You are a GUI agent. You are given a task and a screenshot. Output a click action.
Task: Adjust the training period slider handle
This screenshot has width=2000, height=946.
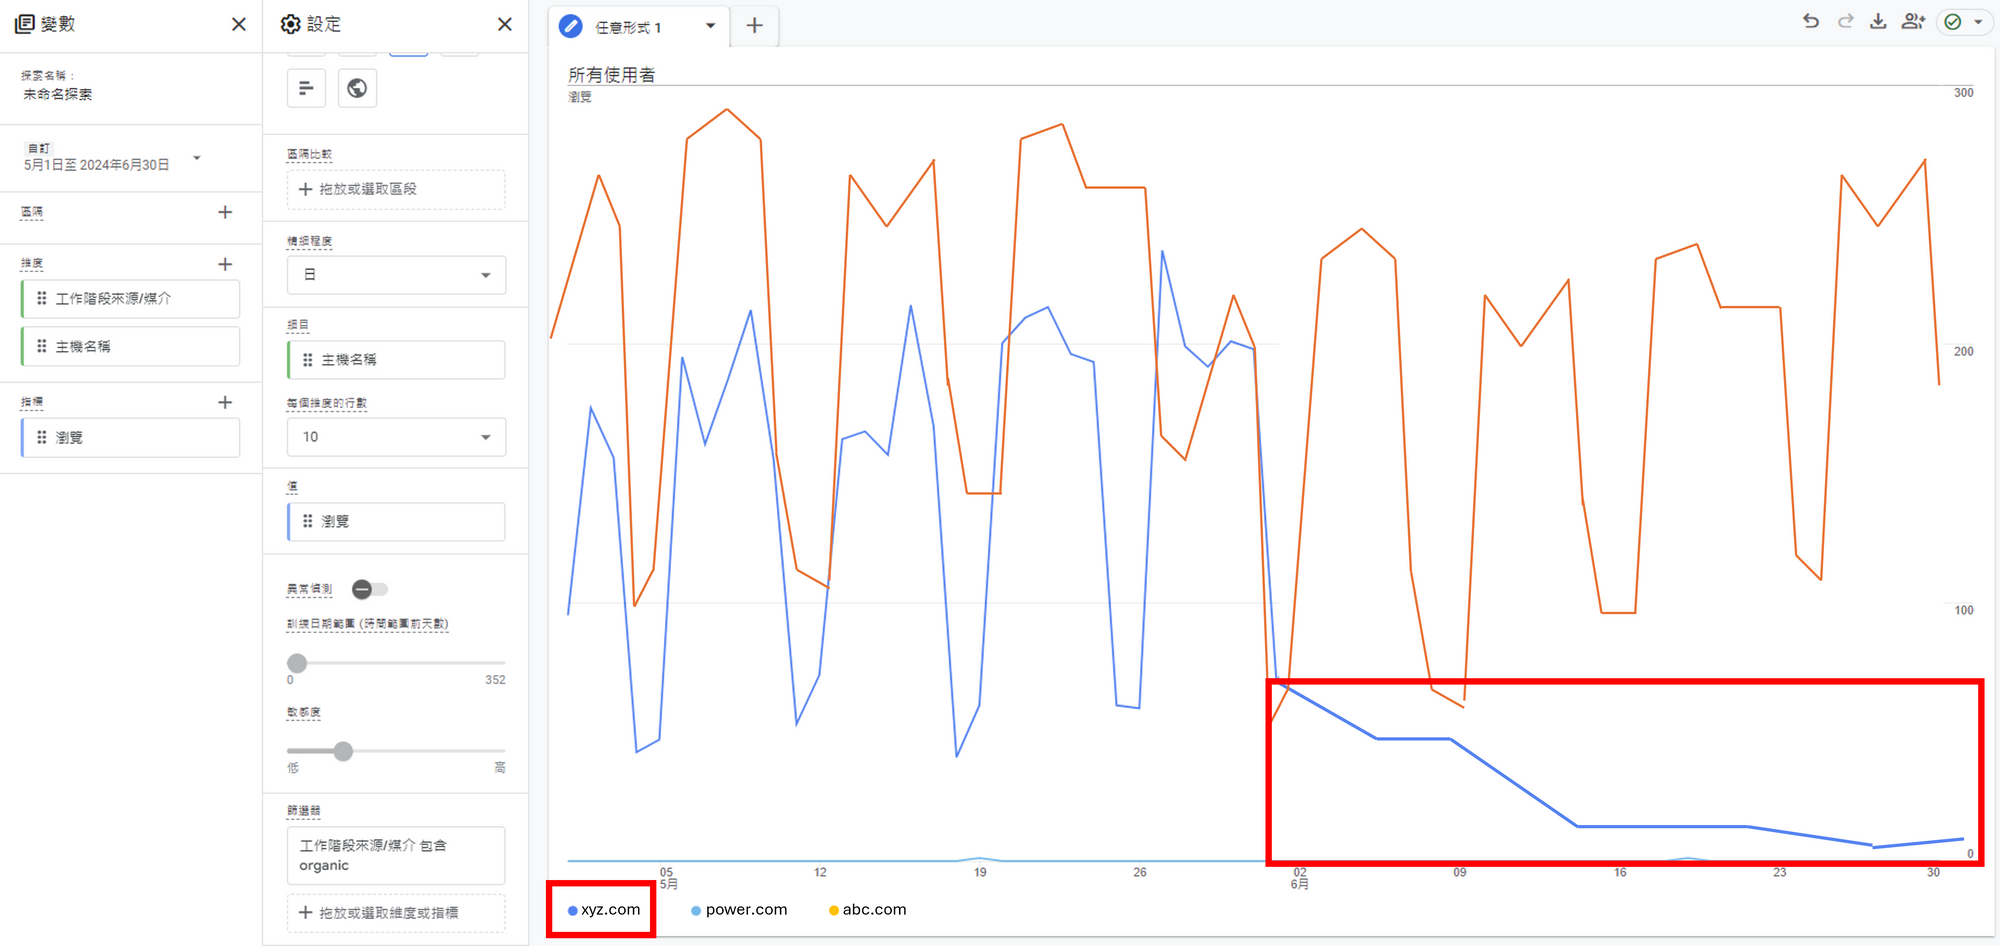coord(297,663)
